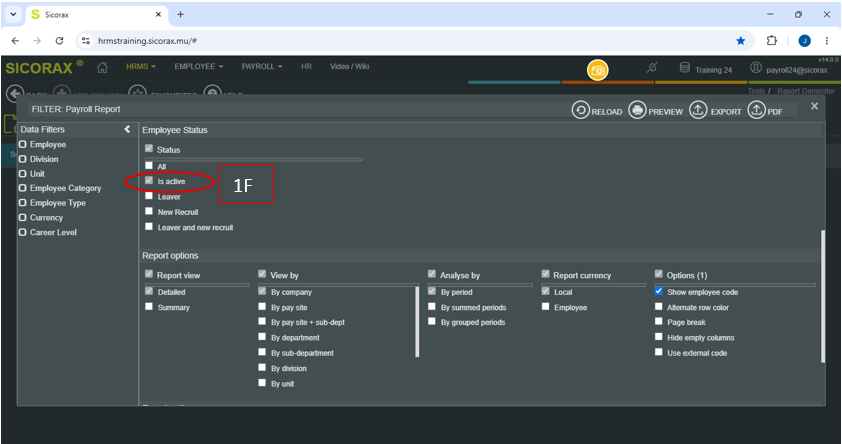Check the By department checkbox
This screenshot has height=444, width=842.
tap(262, 337)
